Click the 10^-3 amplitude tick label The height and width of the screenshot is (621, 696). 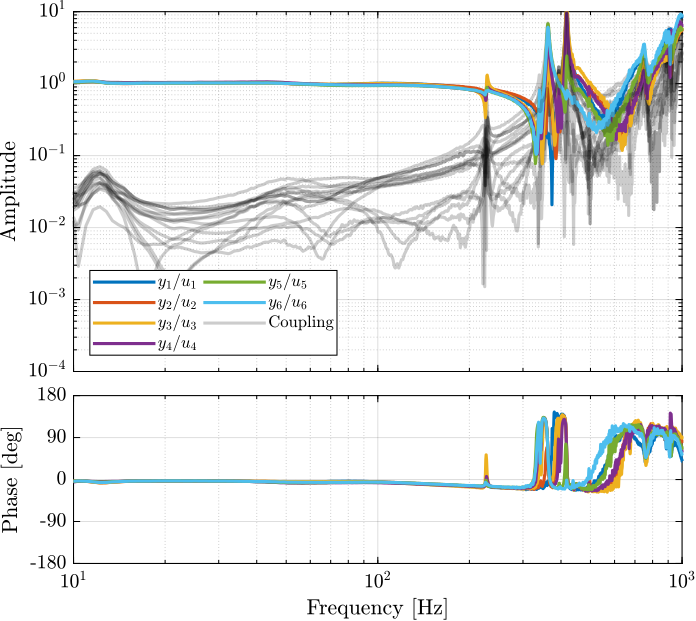coord(48,297)
